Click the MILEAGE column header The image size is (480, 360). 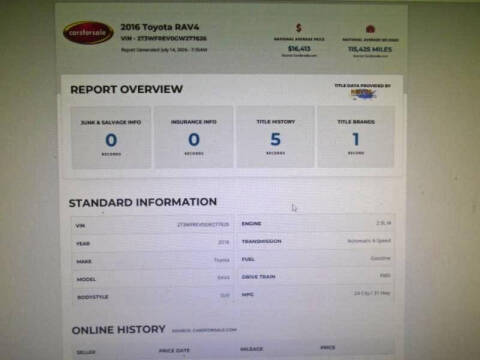(252, 349)
